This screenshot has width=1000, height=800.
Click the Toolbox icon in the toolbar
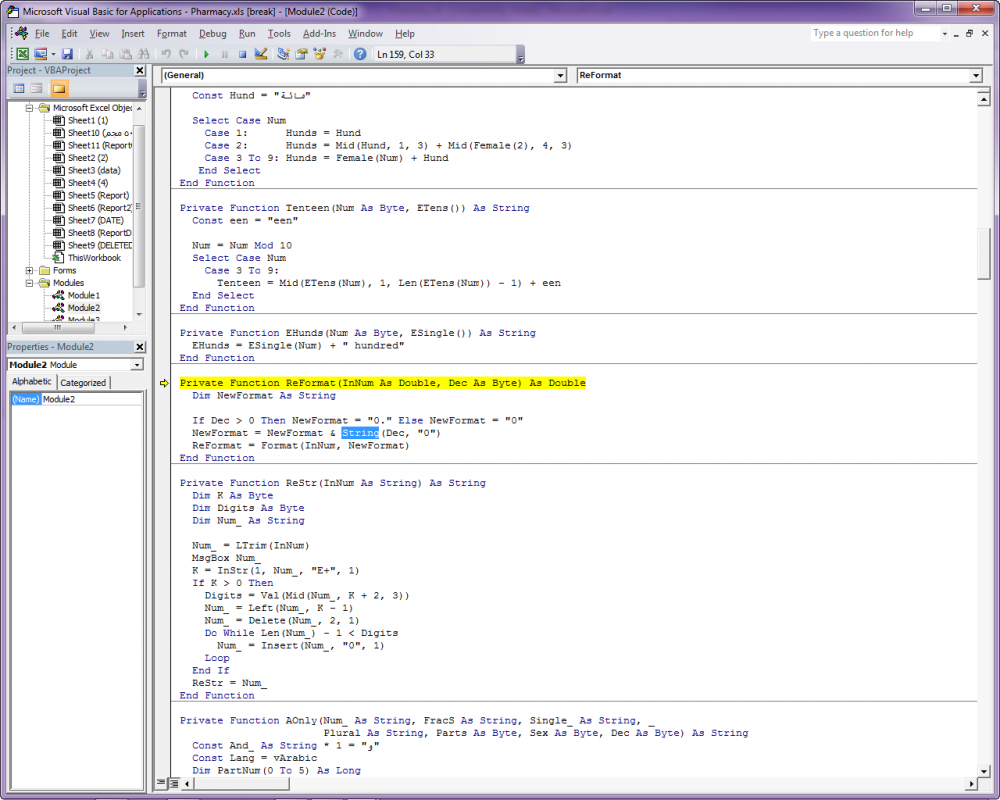(x=337, y=54)
